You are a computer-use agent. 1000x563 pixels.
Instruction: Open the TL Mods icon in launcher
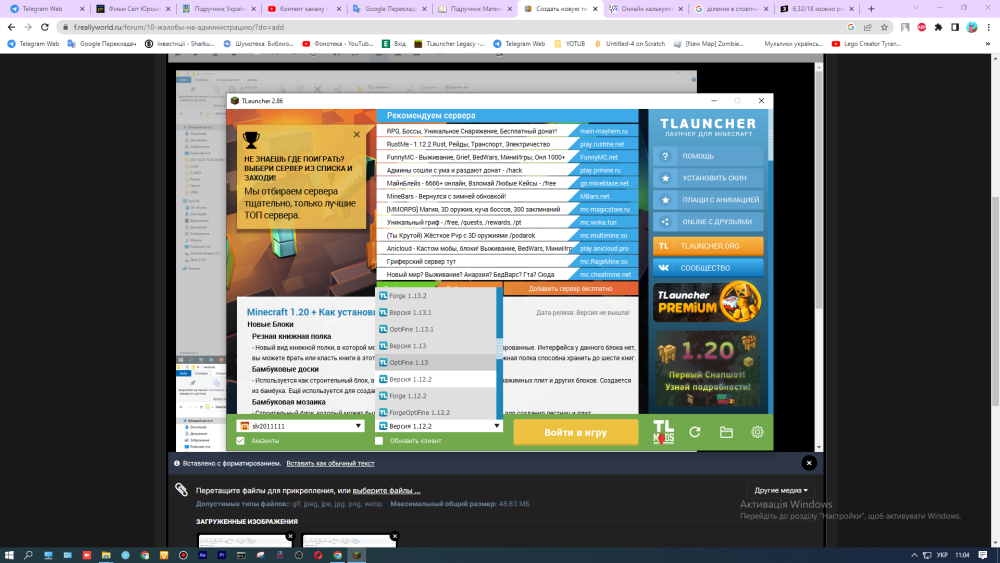(x=663, y=432)
